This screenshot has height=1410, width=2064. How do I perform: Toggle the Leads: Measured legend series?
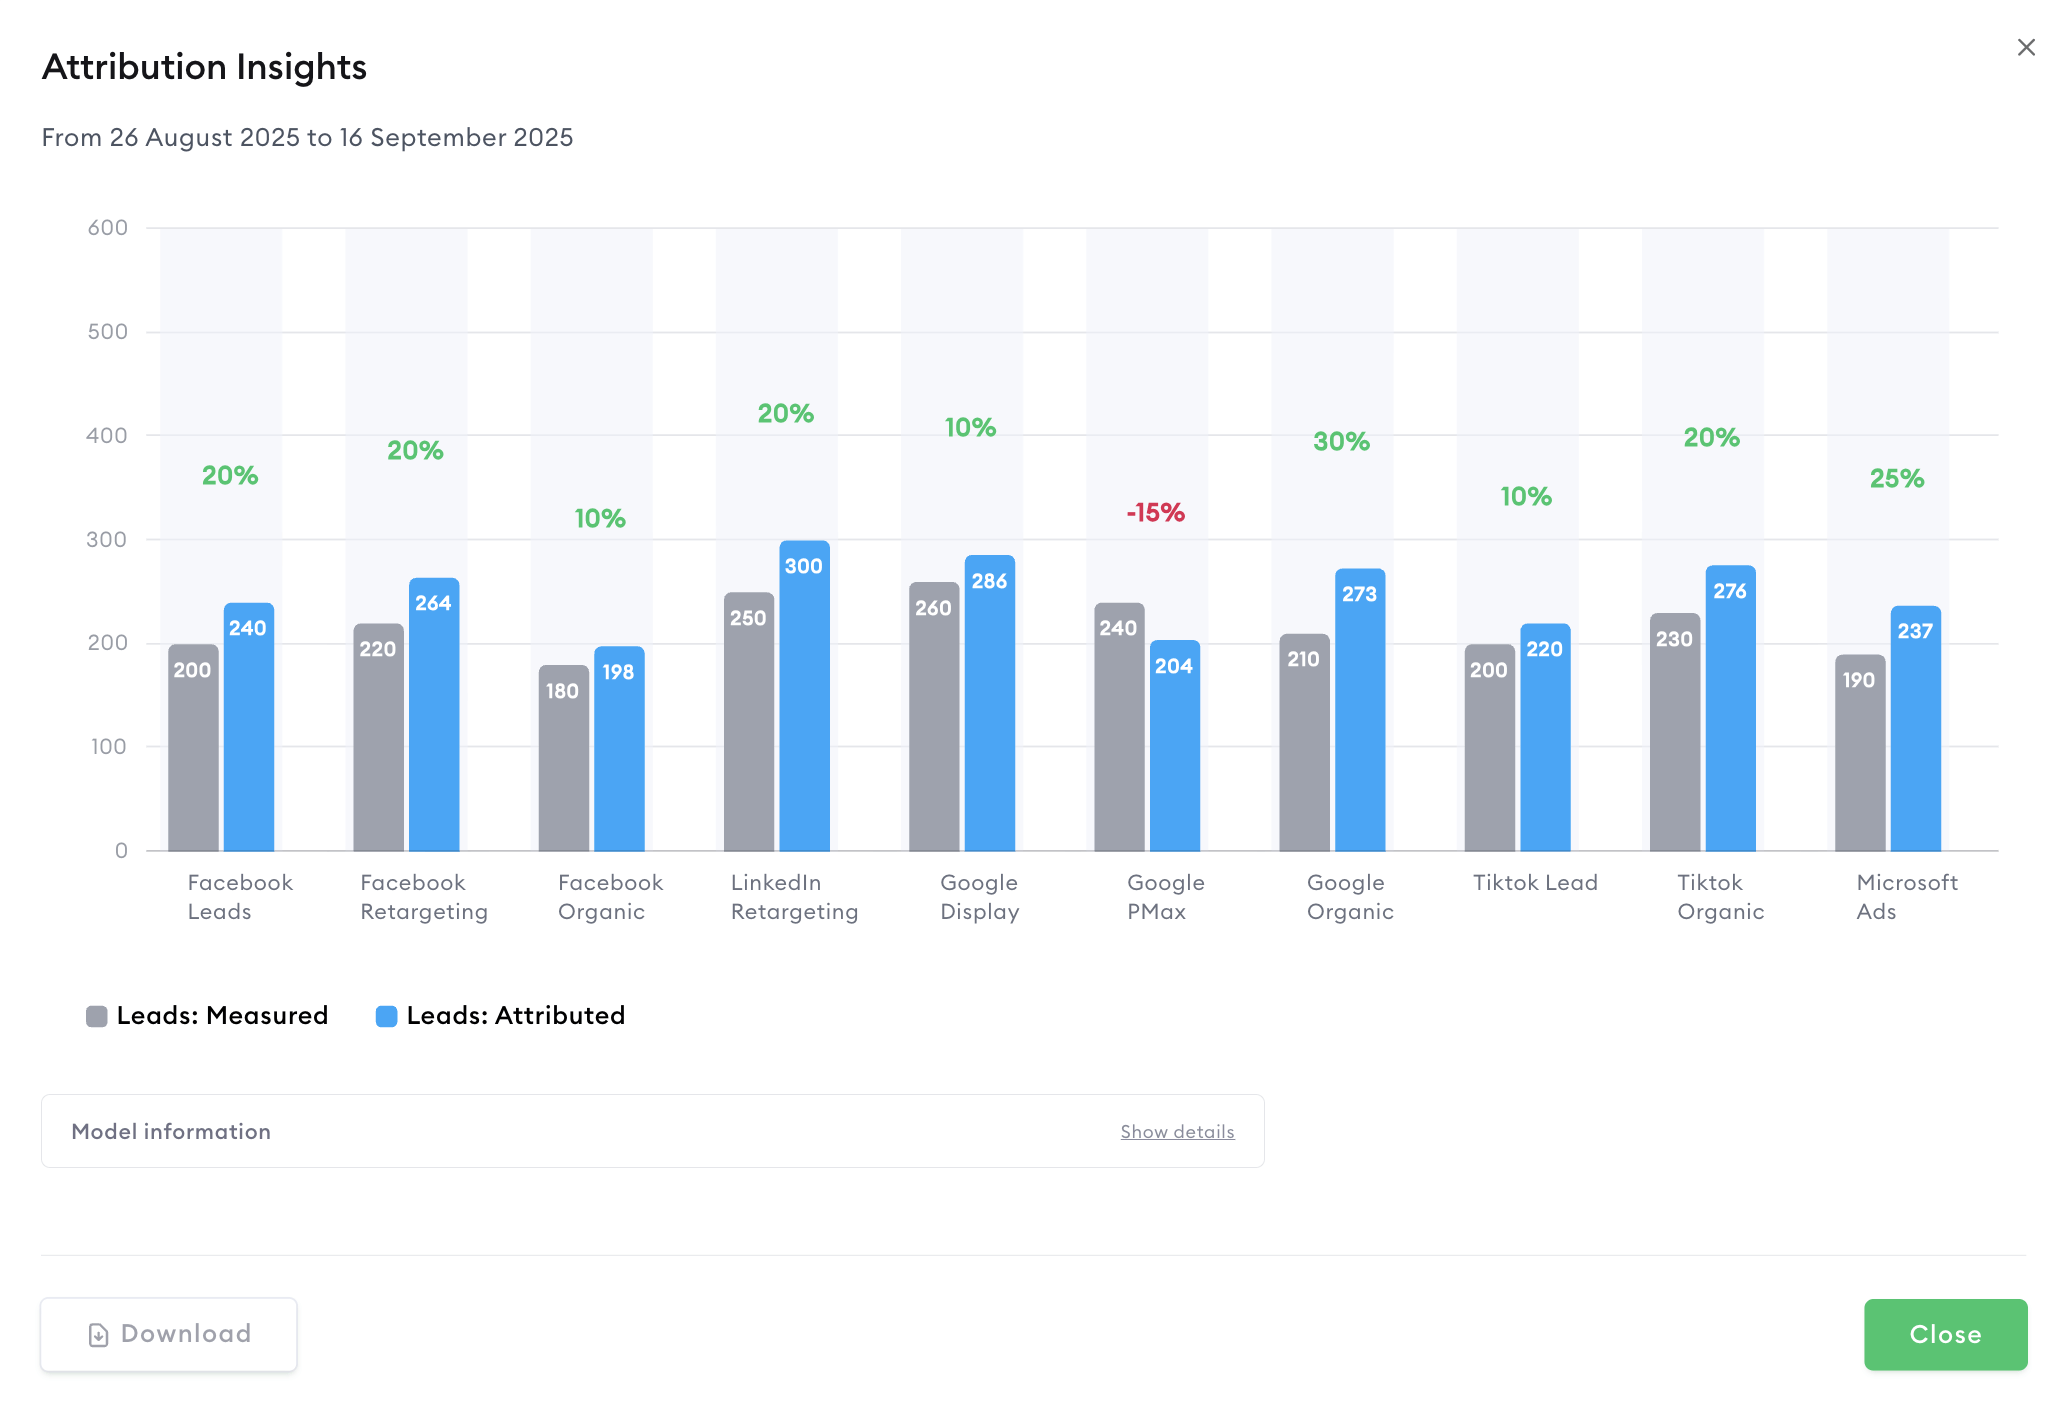(222, 1016)
